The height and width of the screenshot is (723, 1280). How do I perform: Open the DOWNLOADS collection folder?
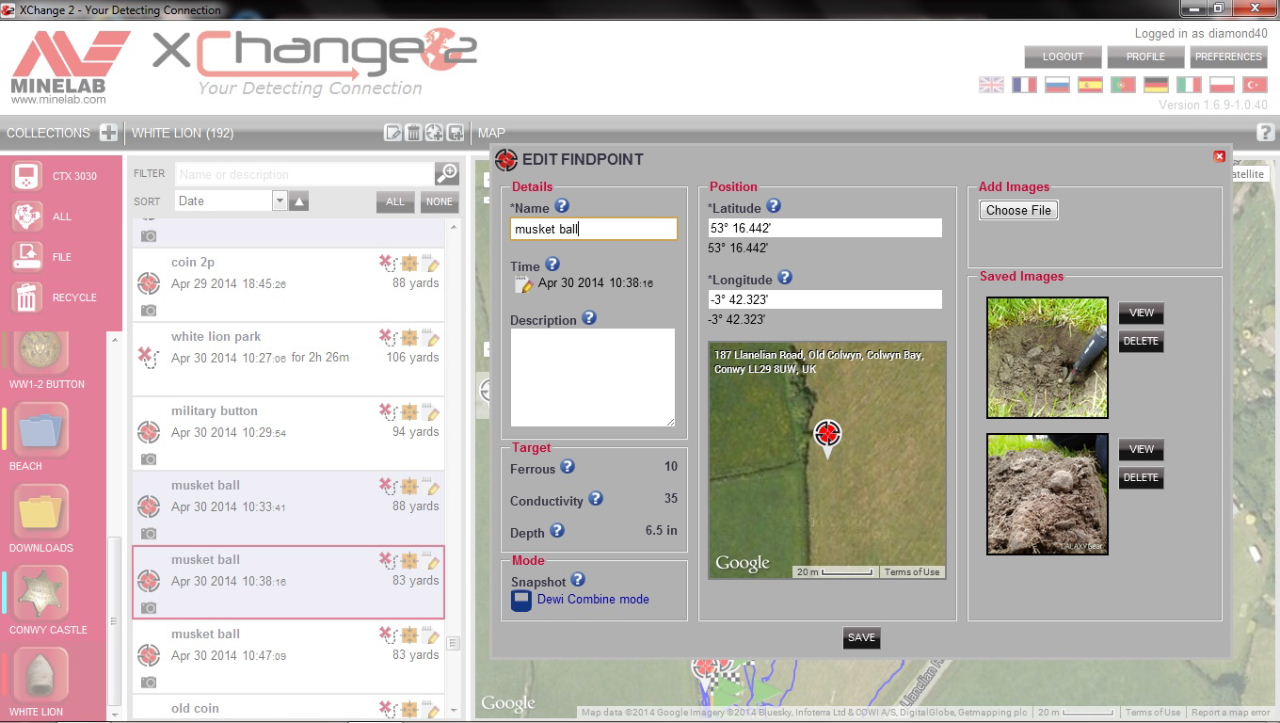tap(42, 512)
